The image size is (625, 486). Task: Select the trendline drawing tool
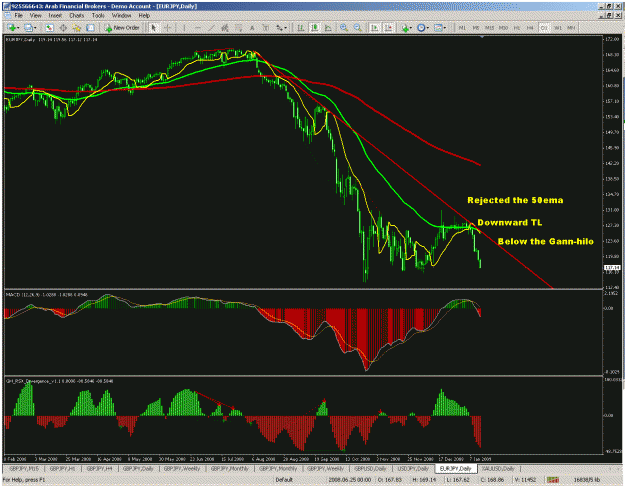pos(211,28)
